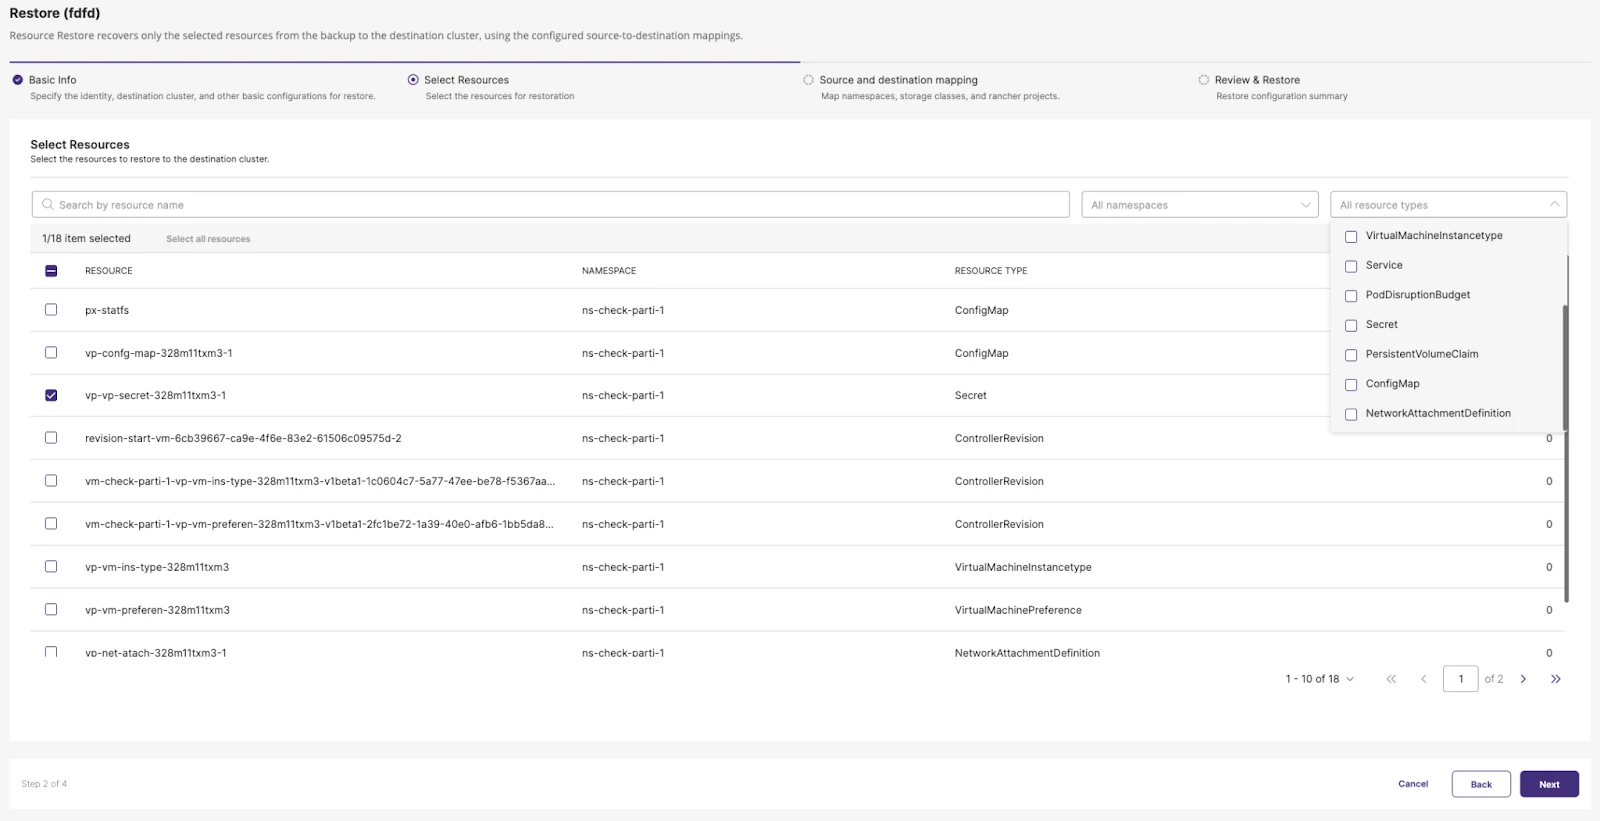Click the Basic Info step icon
1600x821 pixels.
17,80
